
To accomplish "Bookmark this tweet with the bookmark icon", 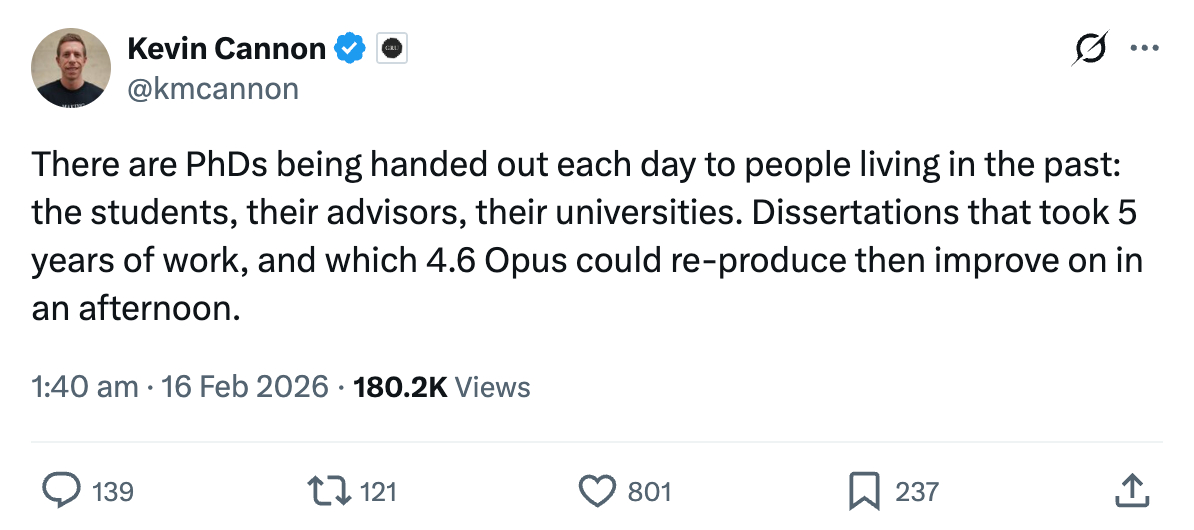I will [x=863, y=491].
